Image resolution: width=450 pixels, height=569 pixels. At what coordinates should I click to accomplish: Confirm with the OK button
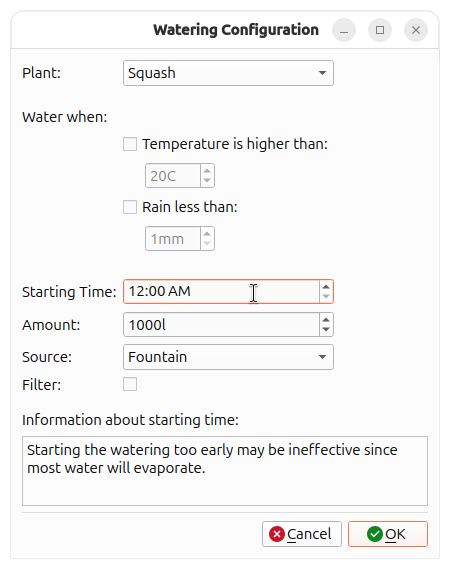pyautogui.click(x=388, y=534)
